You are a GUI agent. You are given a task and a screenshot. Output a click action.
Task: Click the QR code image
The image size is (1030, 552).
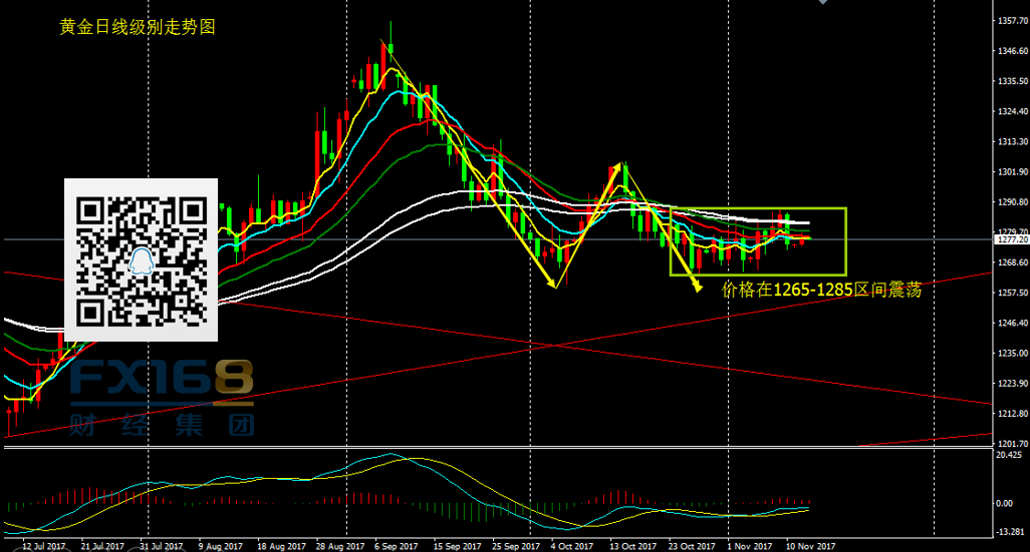click(141, 256)
